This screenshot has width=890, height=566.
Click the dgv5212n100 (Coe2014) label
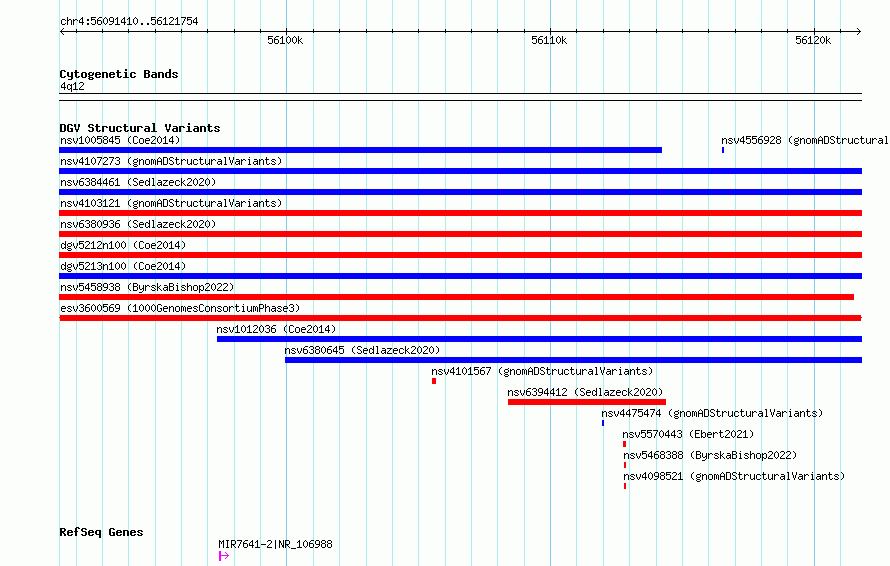tap(123, 245)
